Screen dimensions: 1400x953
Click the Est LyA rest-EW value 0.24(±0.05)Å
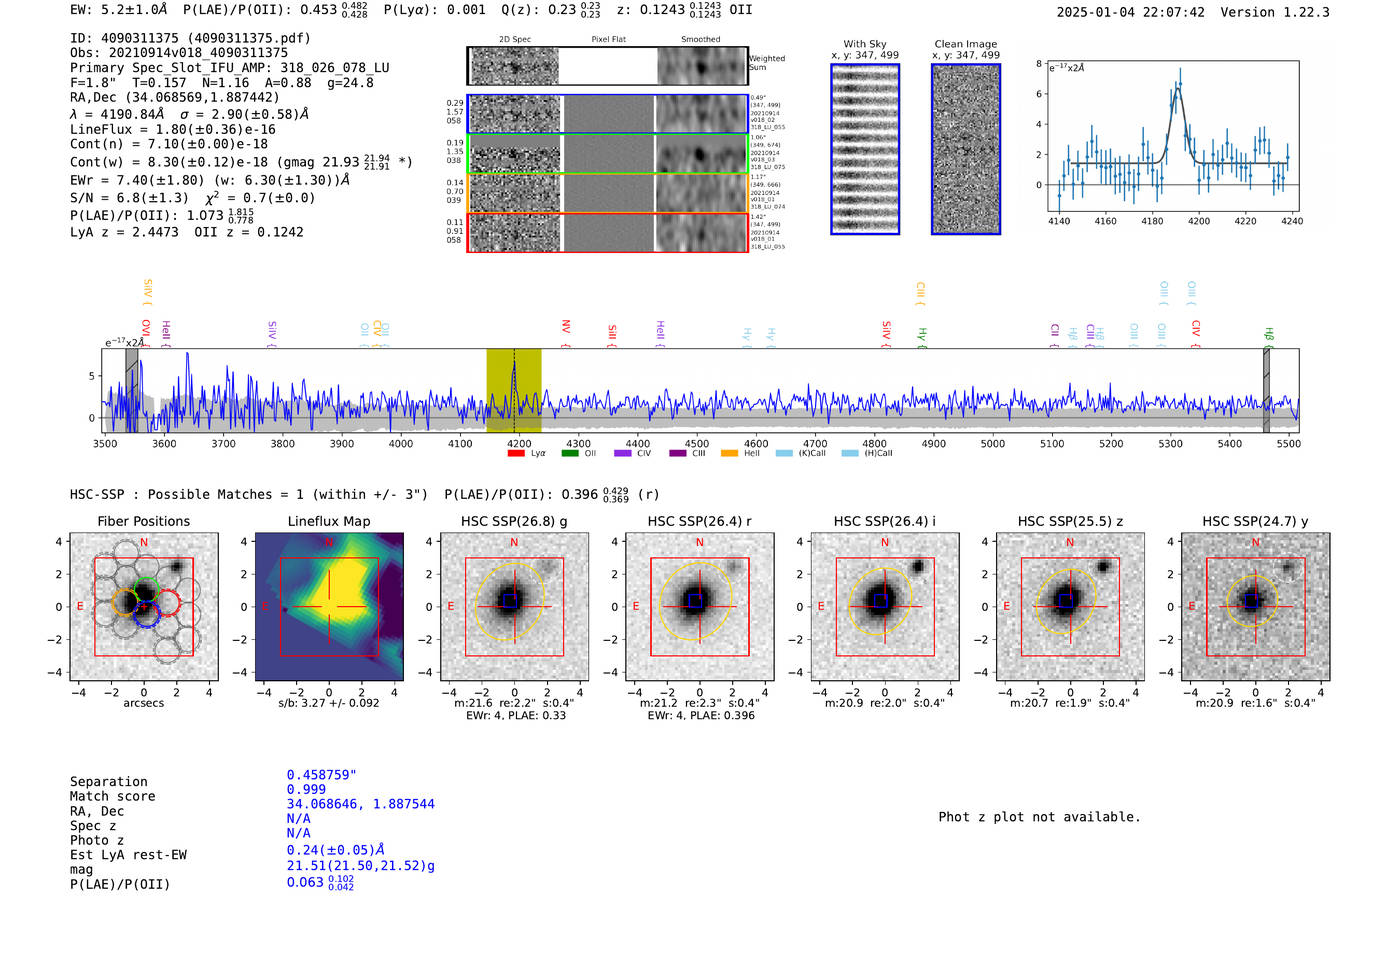pos(336,850)
